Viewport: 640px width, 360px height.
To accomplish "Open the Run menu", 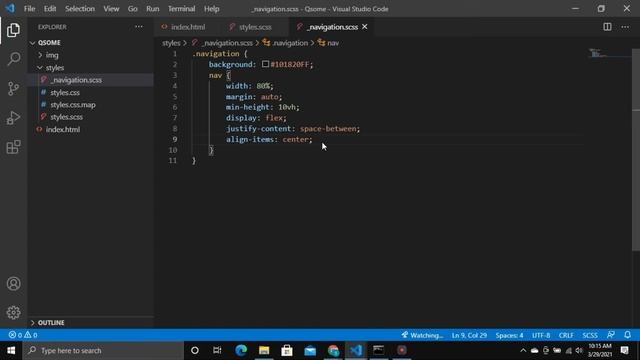I will [x=153, y=9].
